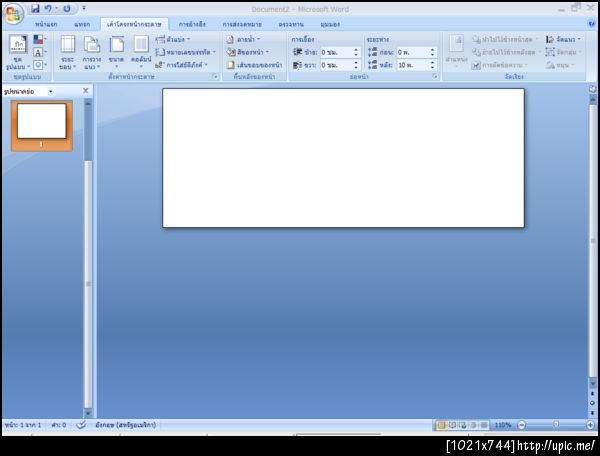Screen dimensions: 600x456
Task: Open the Page Color (สีของหน้า) option
Action: click(248, 52)
